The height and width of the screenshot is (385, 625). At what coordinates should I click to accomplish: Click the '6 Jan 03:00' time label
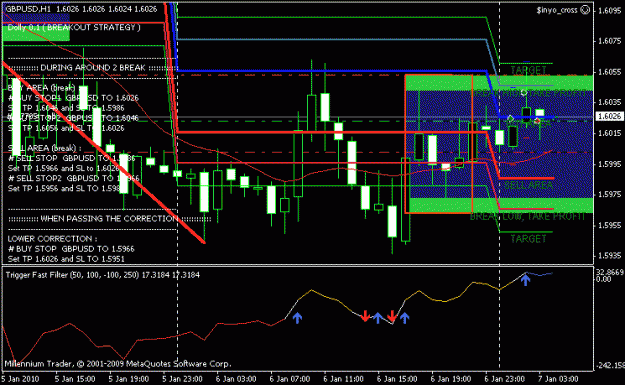[236, 379]
